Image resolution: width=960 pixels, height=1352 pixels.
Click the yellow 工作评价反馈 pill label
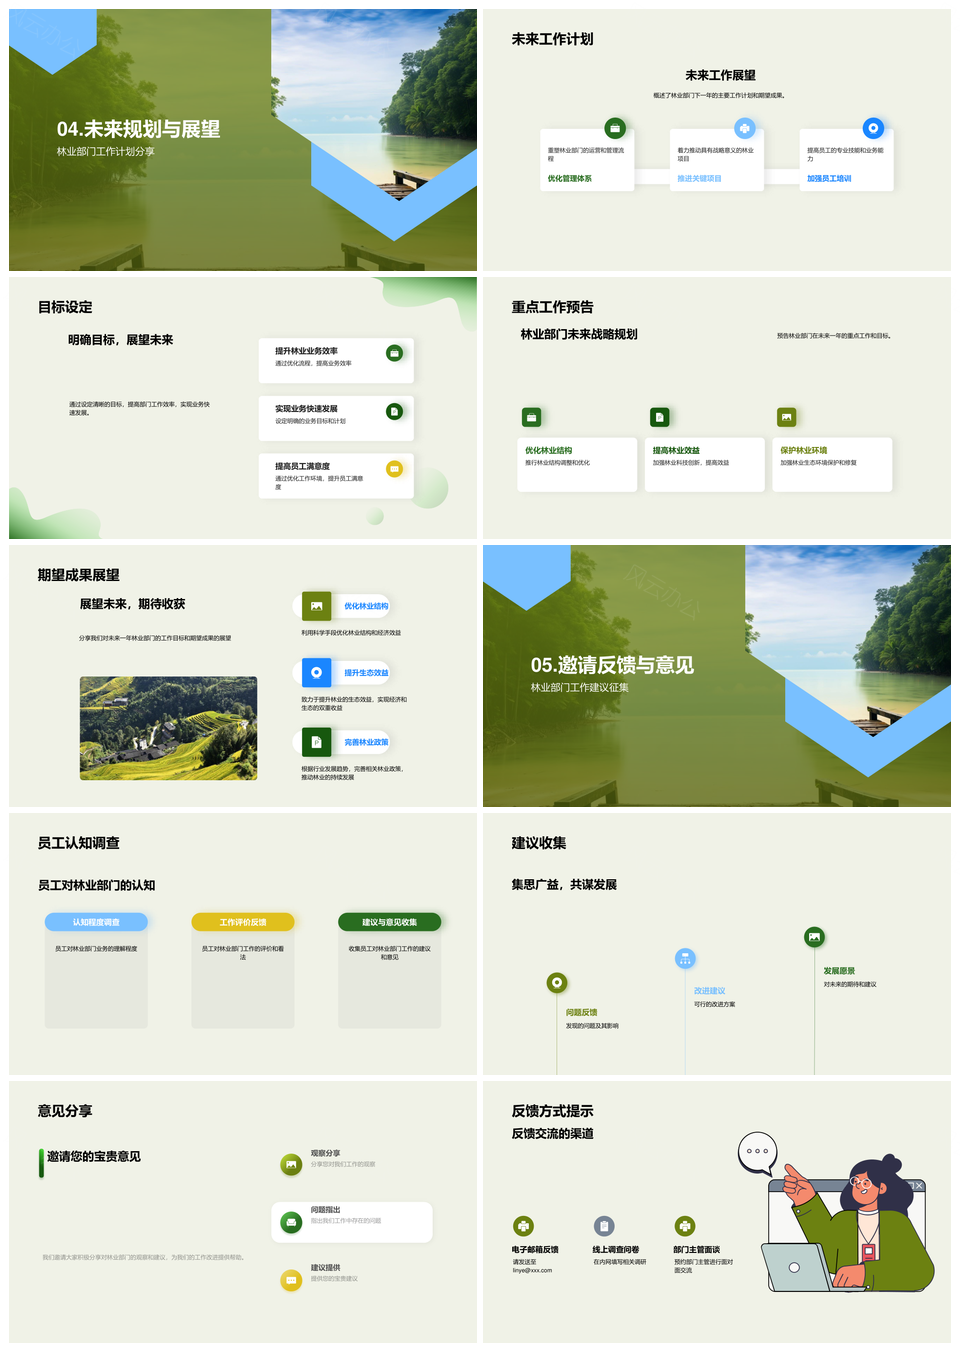point(243,922)
